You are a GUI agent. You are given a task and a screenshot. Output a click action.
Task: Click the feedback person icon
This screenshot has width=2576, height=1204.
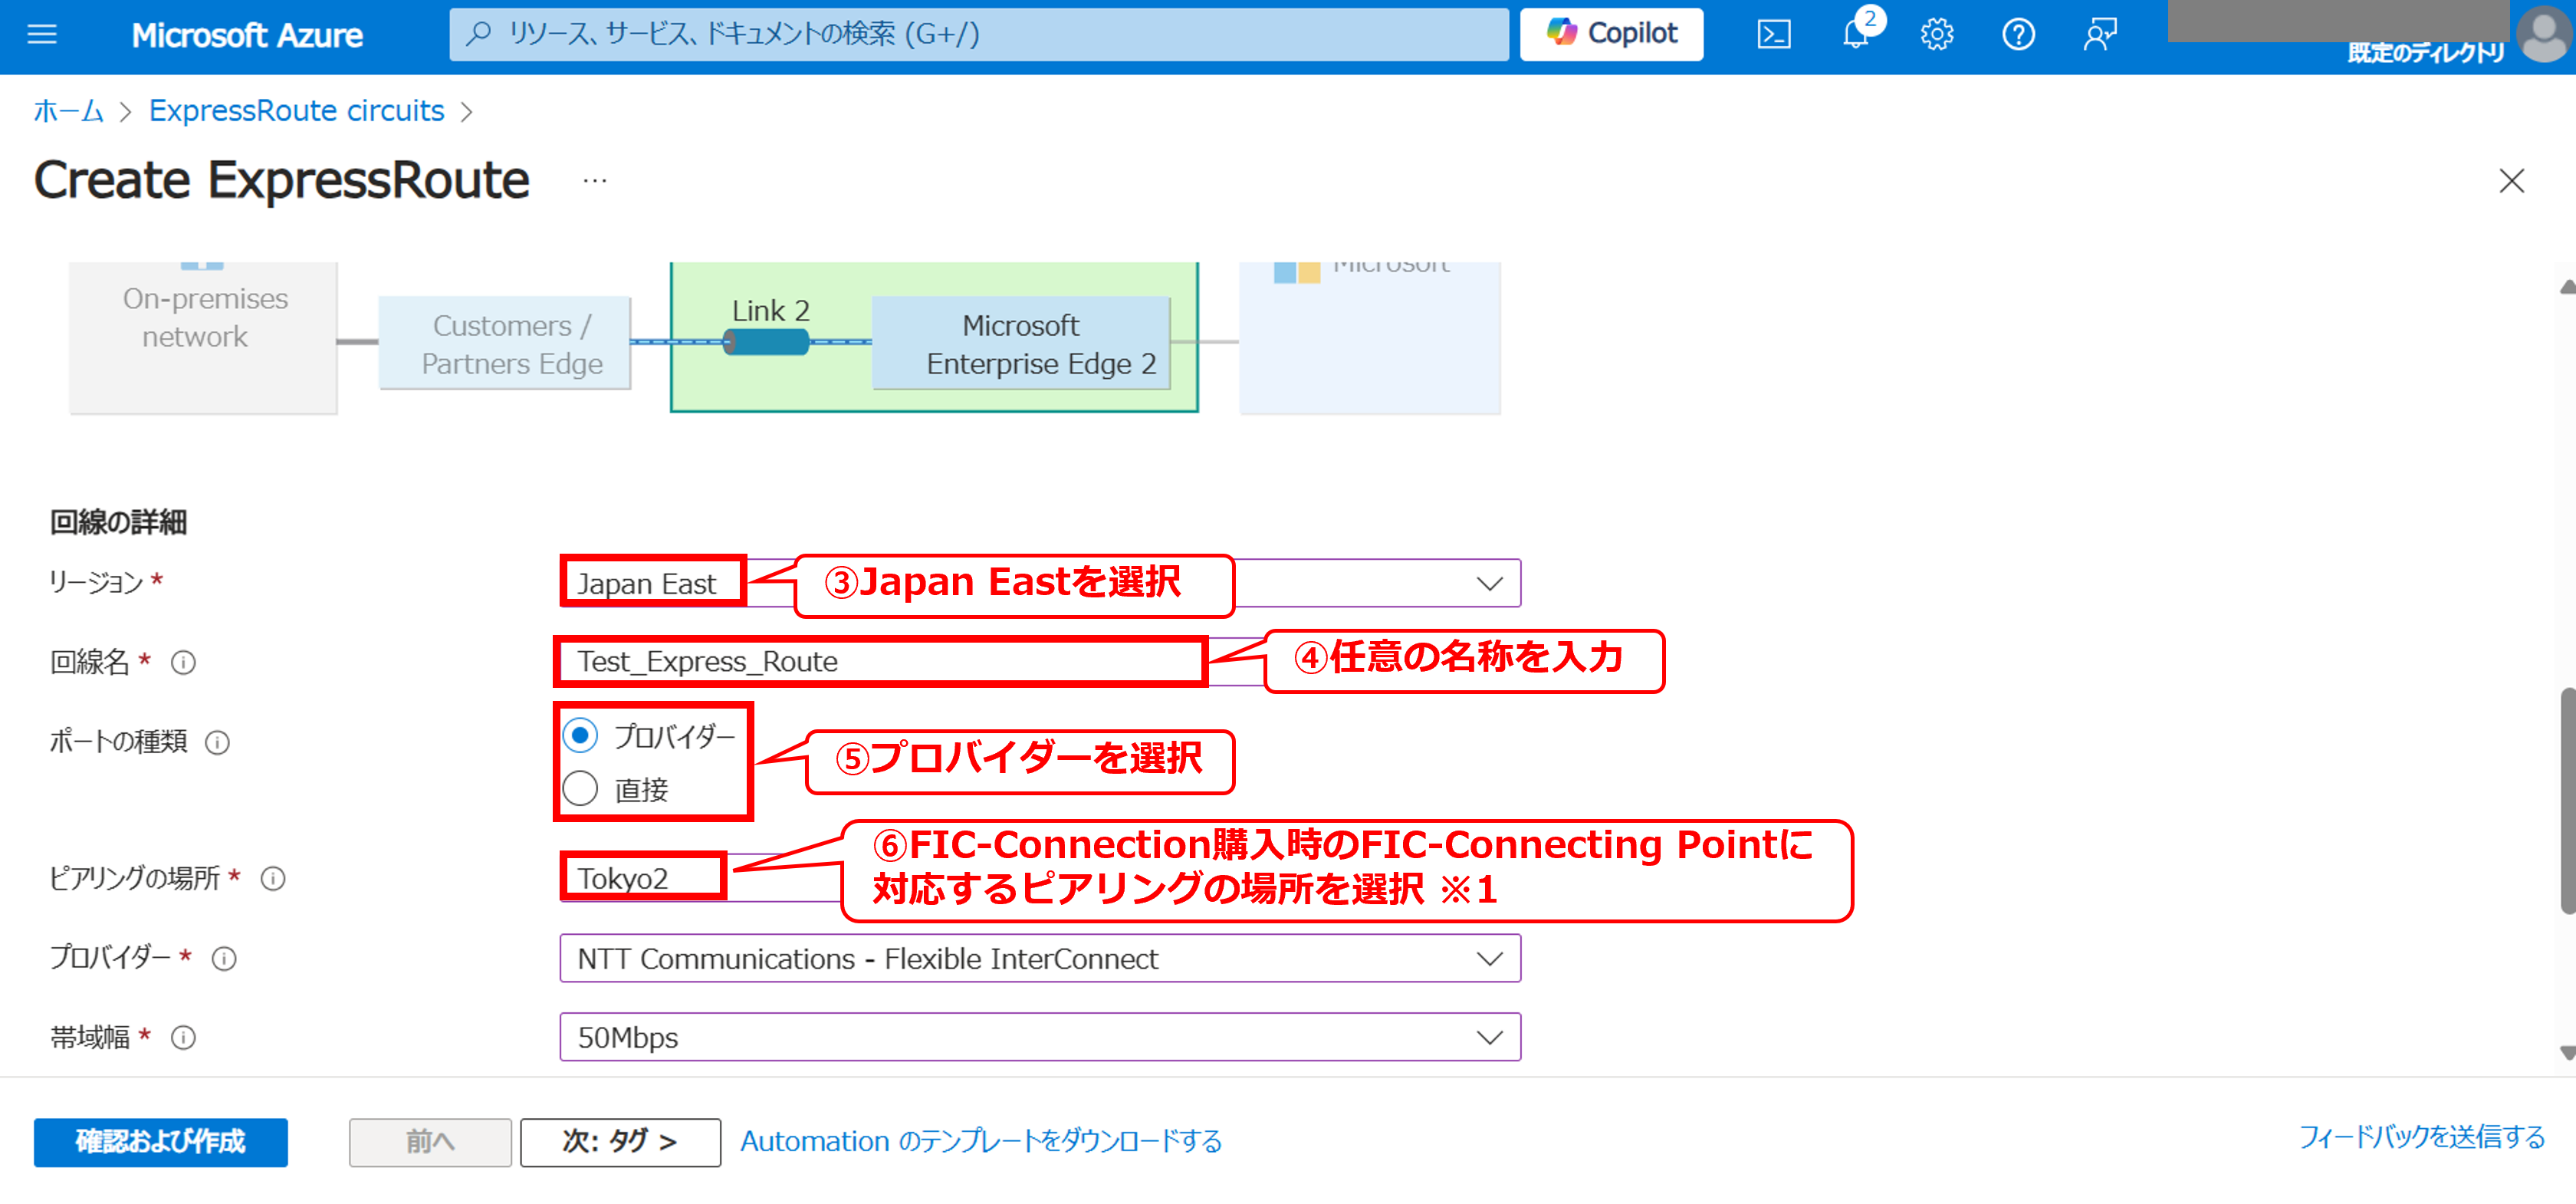tap(2099, 35)
